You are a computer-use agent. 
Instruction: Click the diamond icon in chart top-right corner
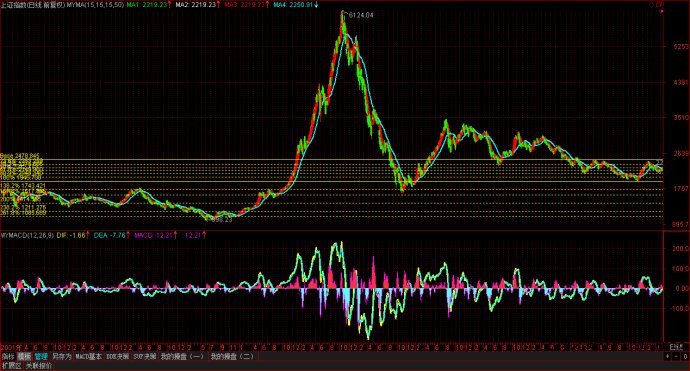pyautogui.click(x=652, y=5)
